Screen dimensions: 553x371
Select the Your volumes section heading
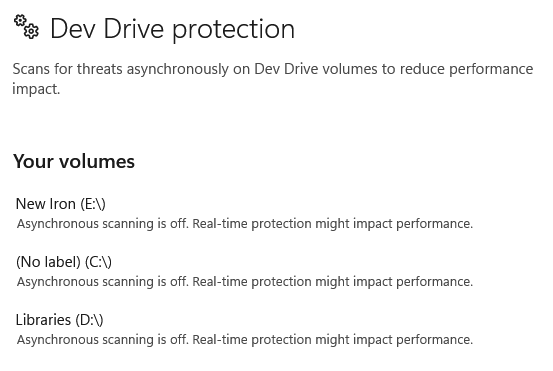tap(74, 162)
